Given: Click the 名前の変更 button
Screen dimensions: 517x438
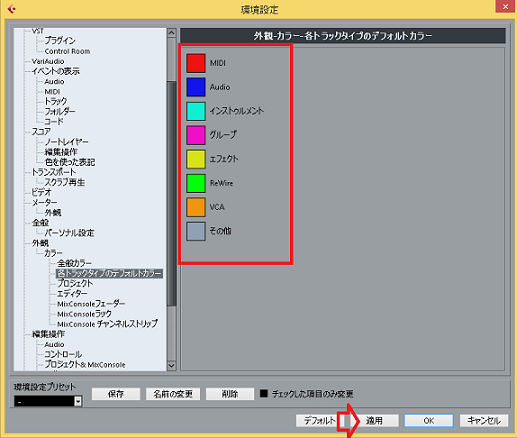Looking at the screenshot, I should (173, 394).
